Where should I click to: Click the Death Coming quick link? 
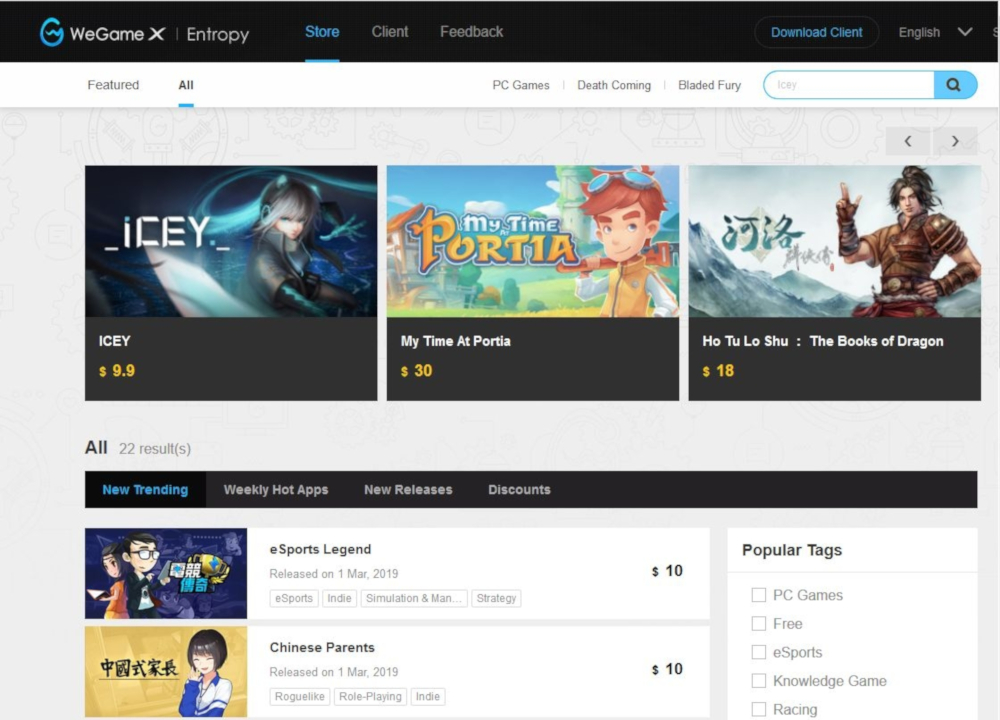click(x=614, y=85)
